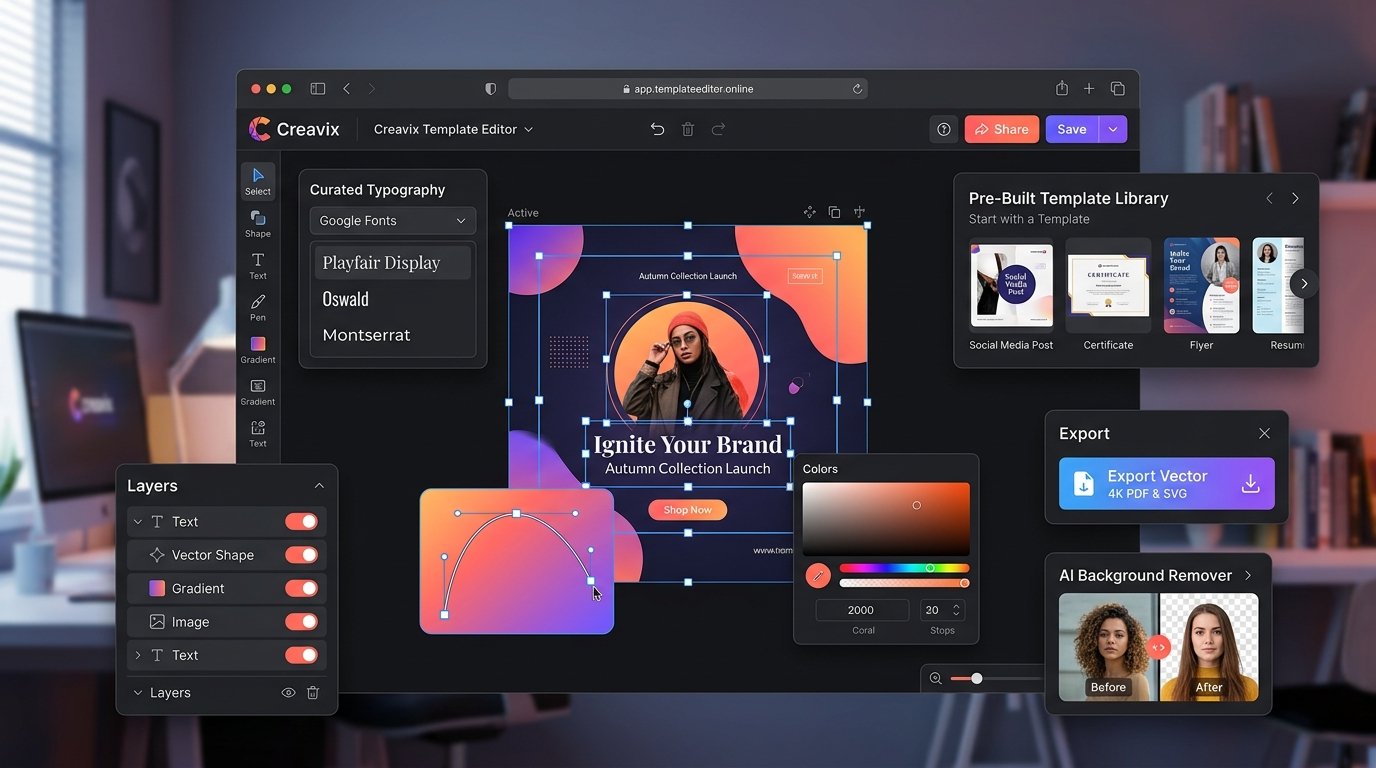The height and width of the screenshot is (768, 1376).
Task: Toggle the collapsed Text layer switch
Action: tap(301, 655)
